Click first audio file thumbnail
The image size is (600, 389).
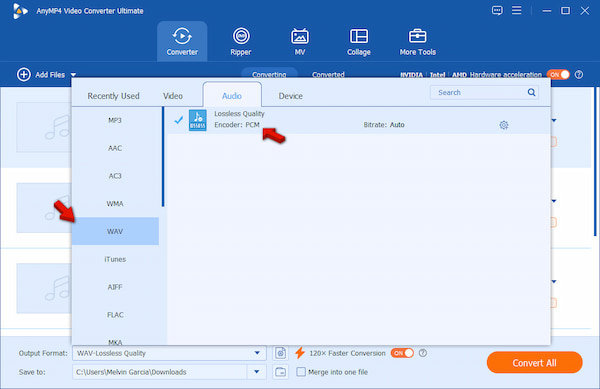(44, 127)
